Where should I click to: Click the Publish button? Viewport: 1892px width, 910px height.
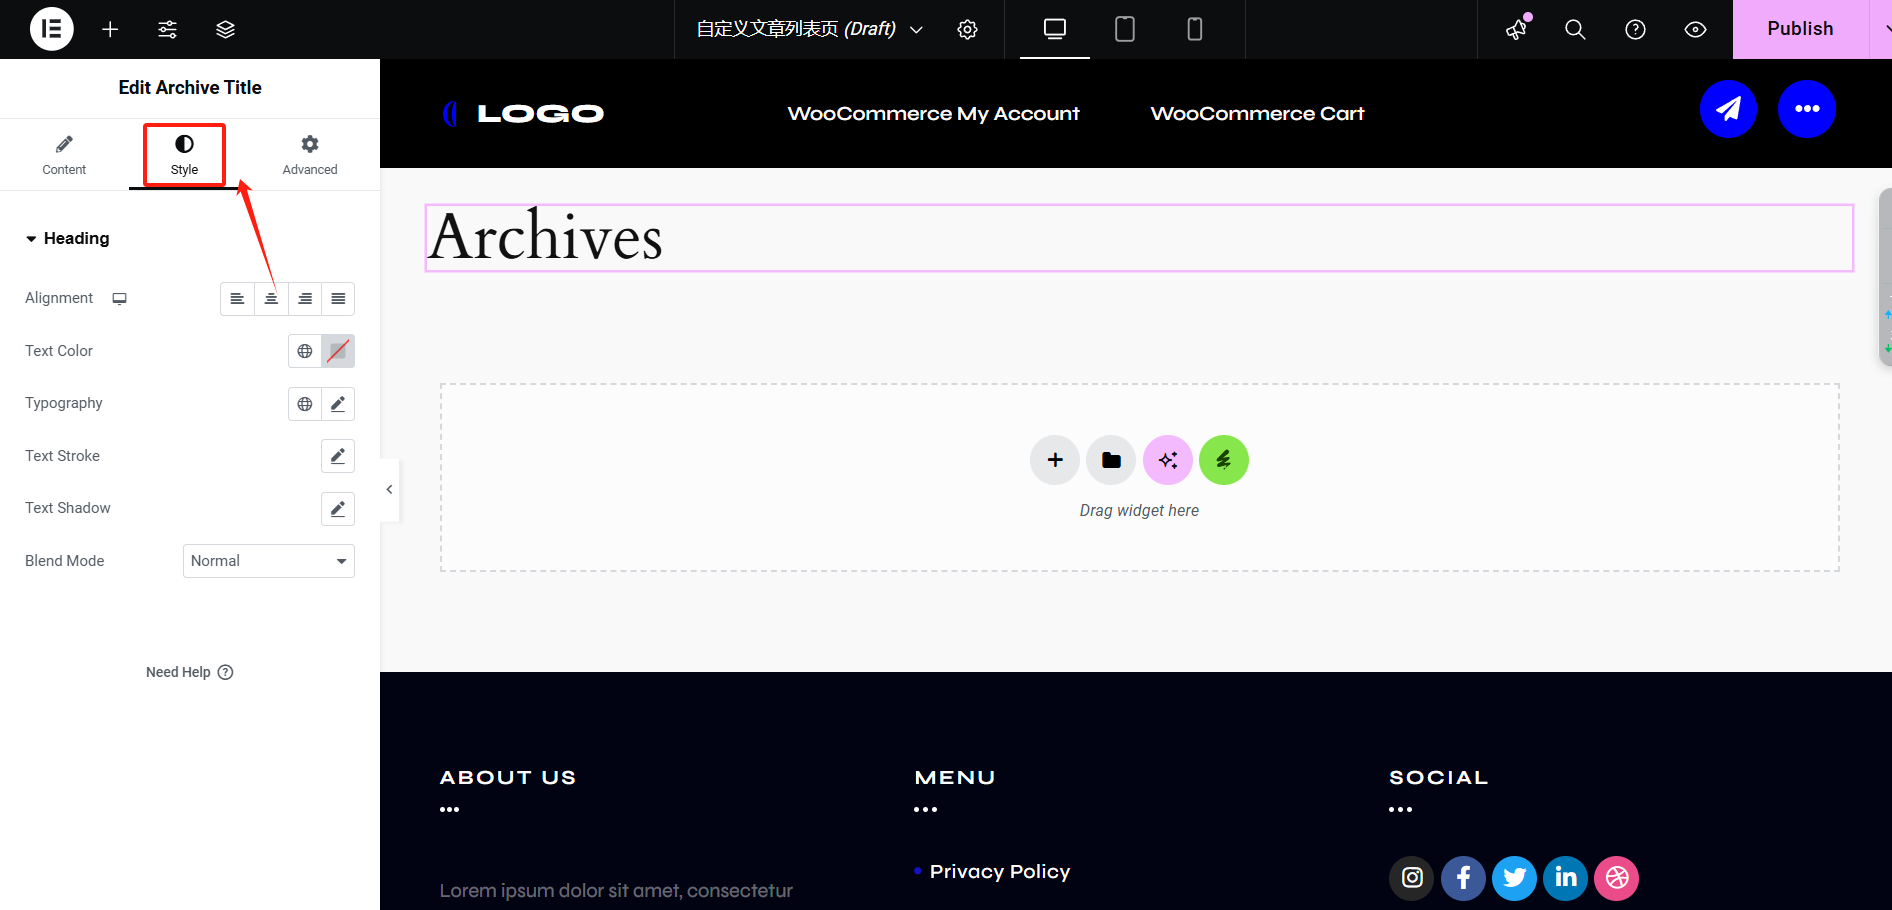pos(1799,29)
